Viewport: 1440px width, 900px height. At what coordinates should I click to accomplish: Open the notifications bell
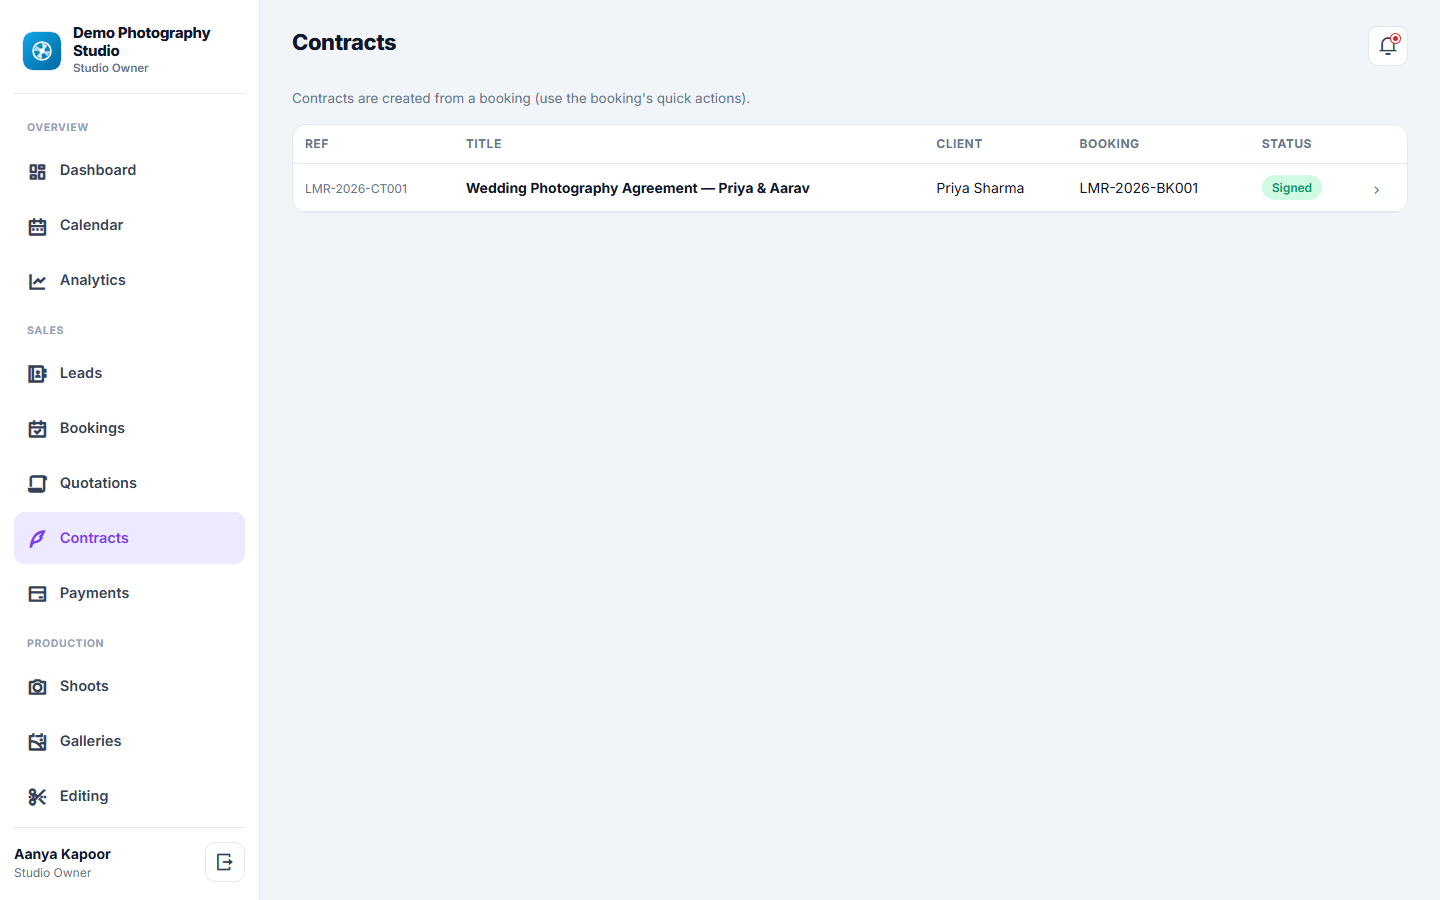(1387, 46)
